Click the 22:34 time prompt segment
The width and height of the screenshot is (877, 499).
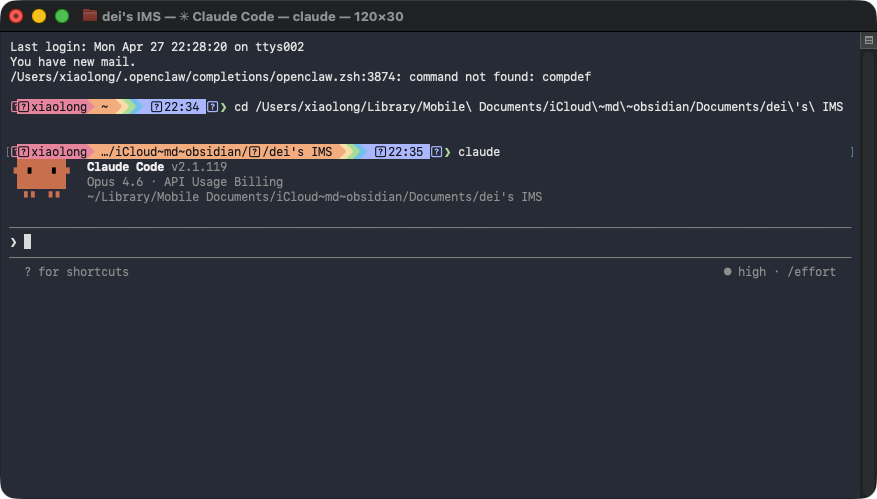click(182, 107)
